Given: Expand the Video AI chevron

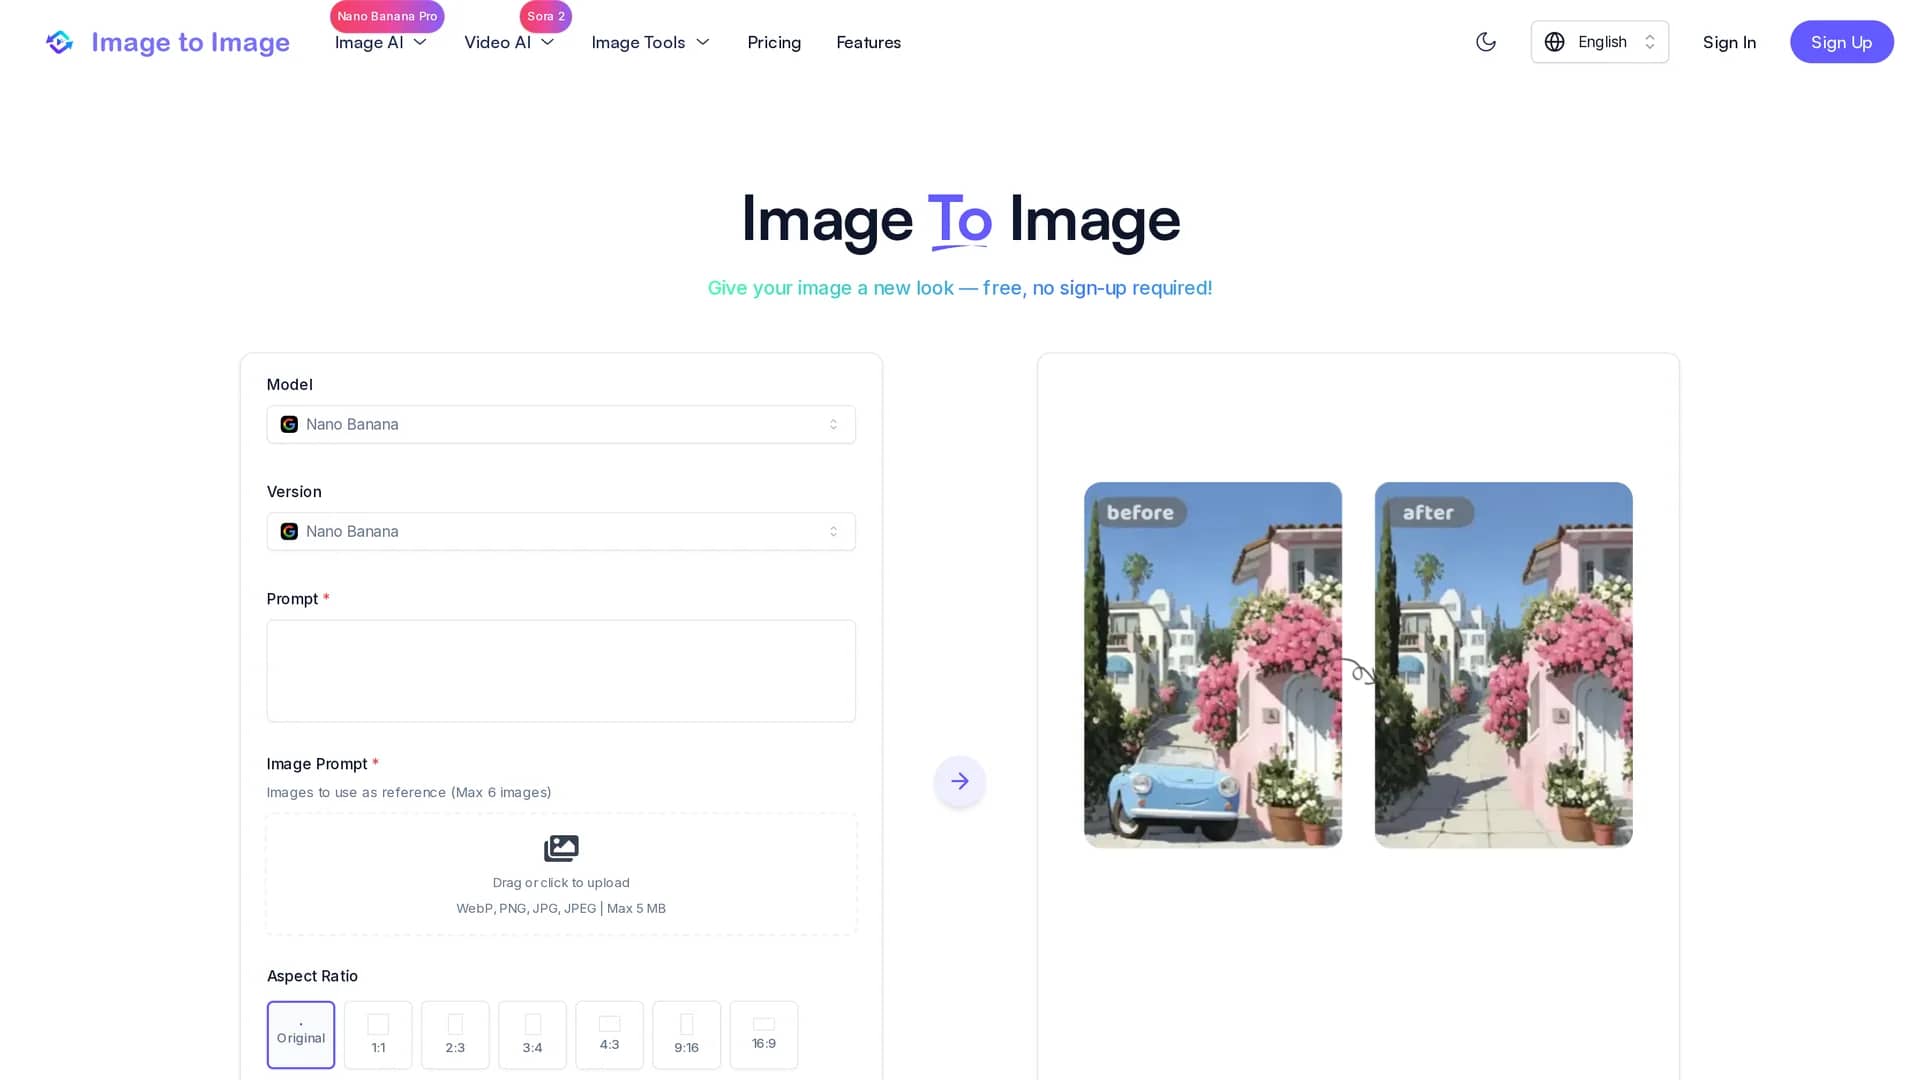Looking at the screenshot, I should (547, 42).
